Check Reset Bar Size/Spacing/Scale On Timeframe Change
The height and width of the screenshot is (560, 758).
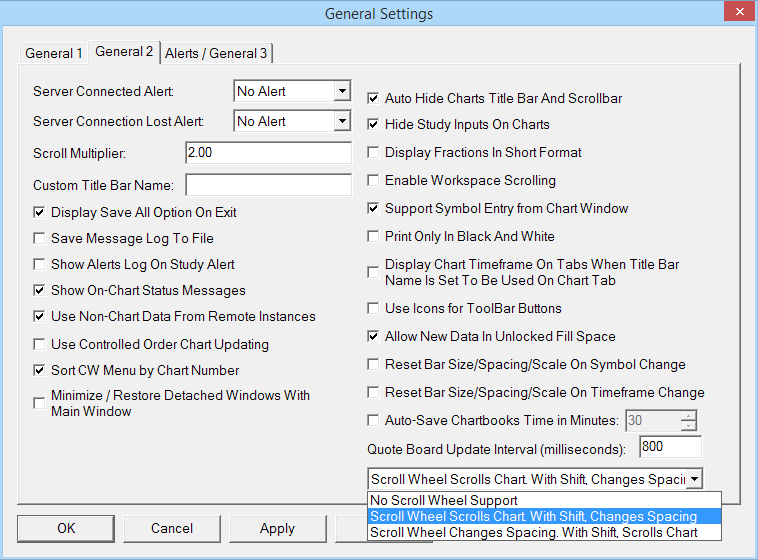(x=373, y=392)
